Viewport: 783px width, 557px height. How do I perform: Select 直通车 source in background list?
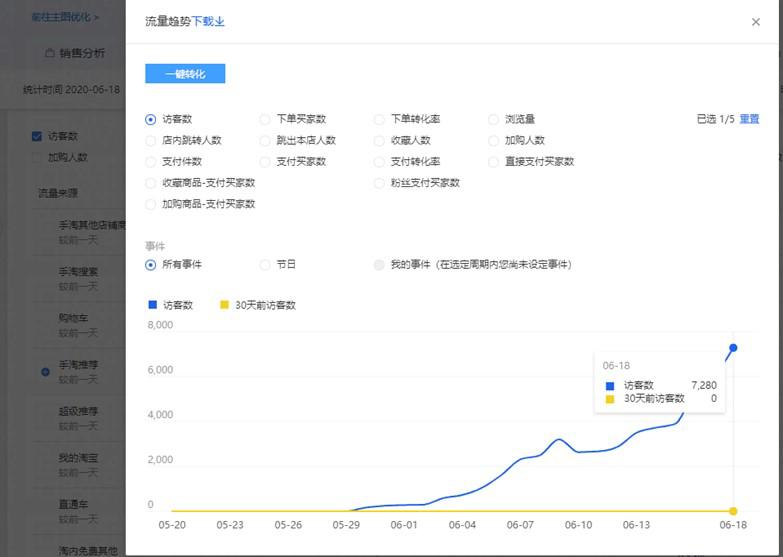[73, 504]
